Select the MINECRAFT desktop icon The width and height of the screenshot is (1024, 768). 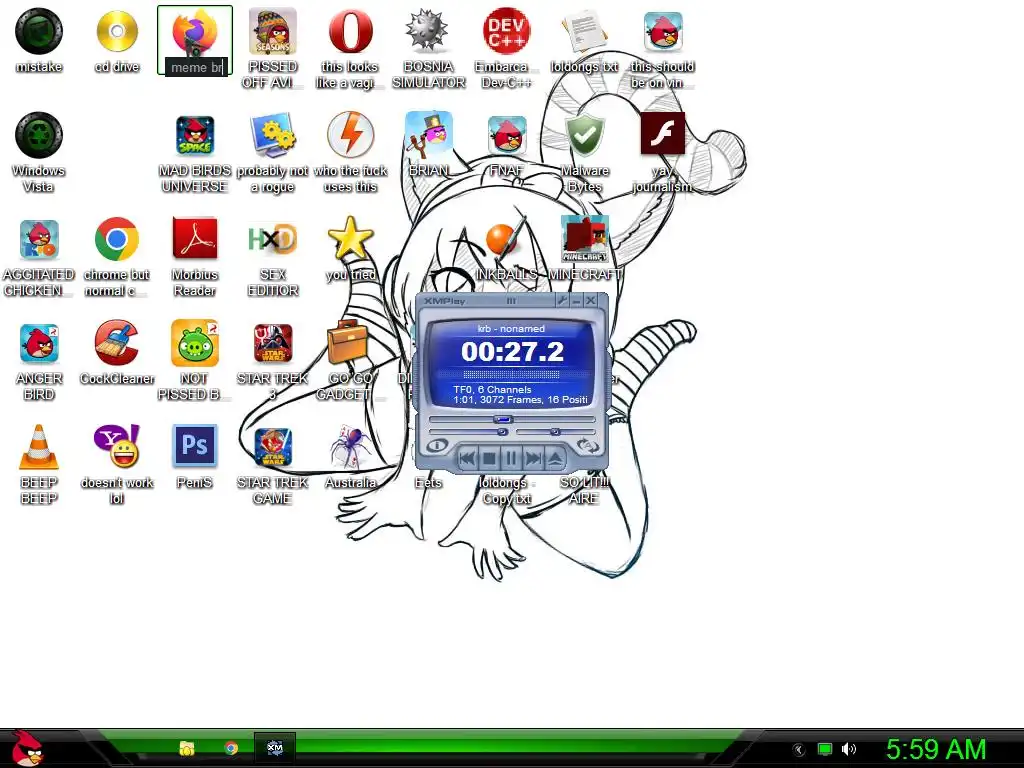point(584,239)
